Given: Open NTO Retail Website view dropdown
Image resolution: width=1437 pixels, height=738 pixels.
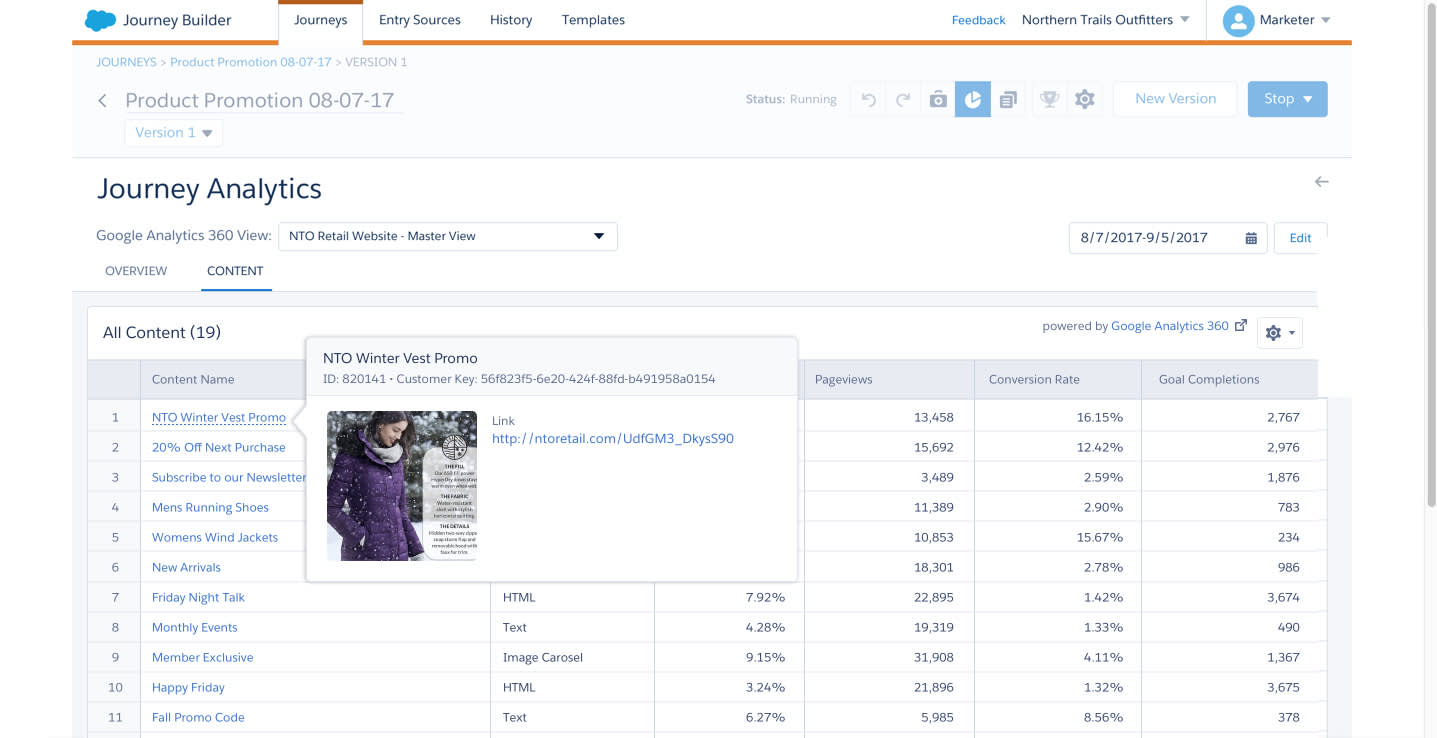Looking at the screenshot, I should click(448, 236).
